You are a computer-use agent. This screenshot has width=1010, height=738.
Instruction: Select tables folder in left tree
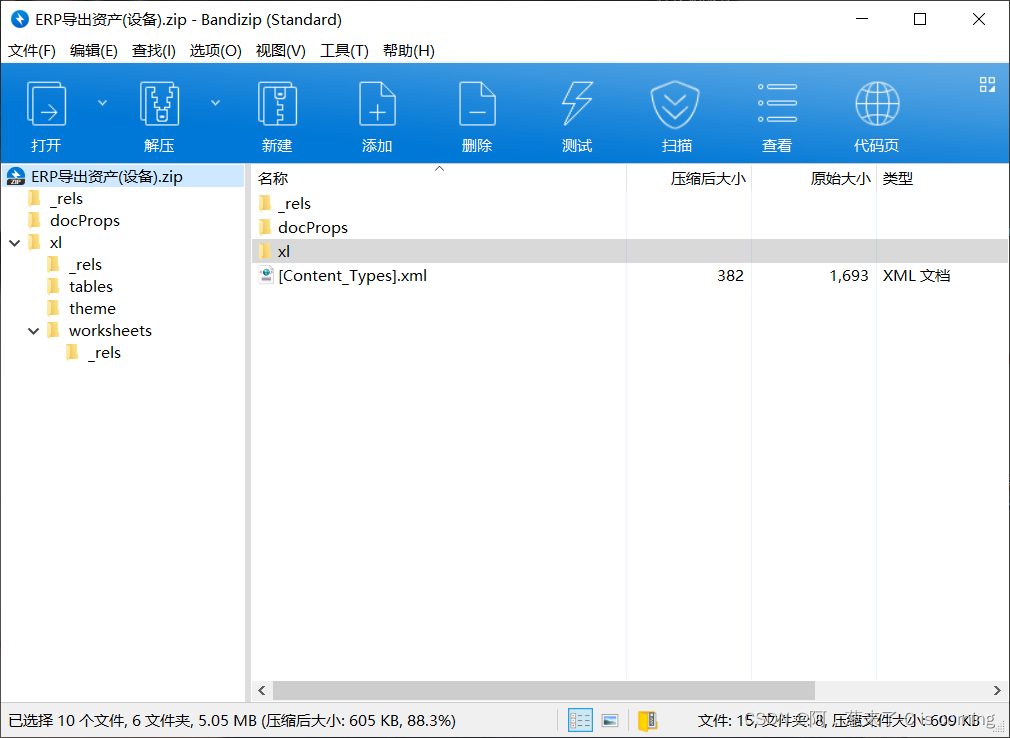(91, 287)
